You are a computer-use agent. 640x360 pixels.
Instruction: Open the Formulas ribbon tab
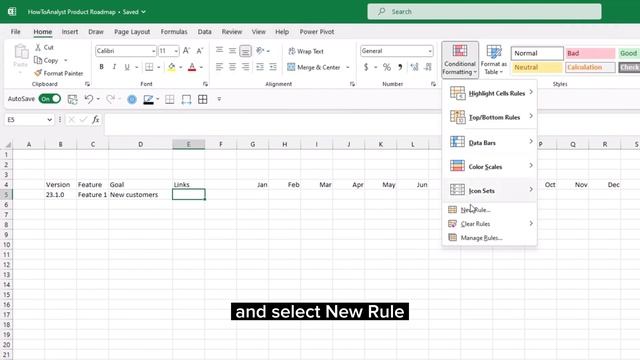(174, 32)
